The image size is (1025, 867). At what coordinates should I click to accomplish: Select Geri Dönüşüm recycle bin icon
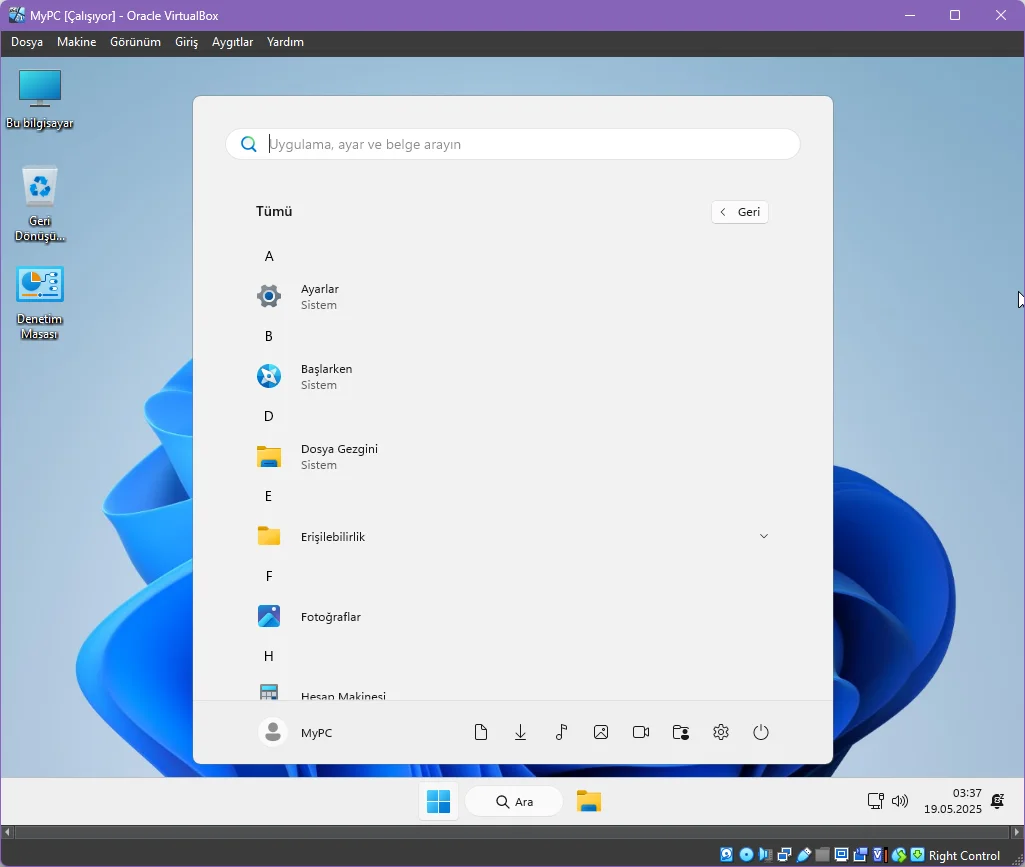(x=39, y=204)
